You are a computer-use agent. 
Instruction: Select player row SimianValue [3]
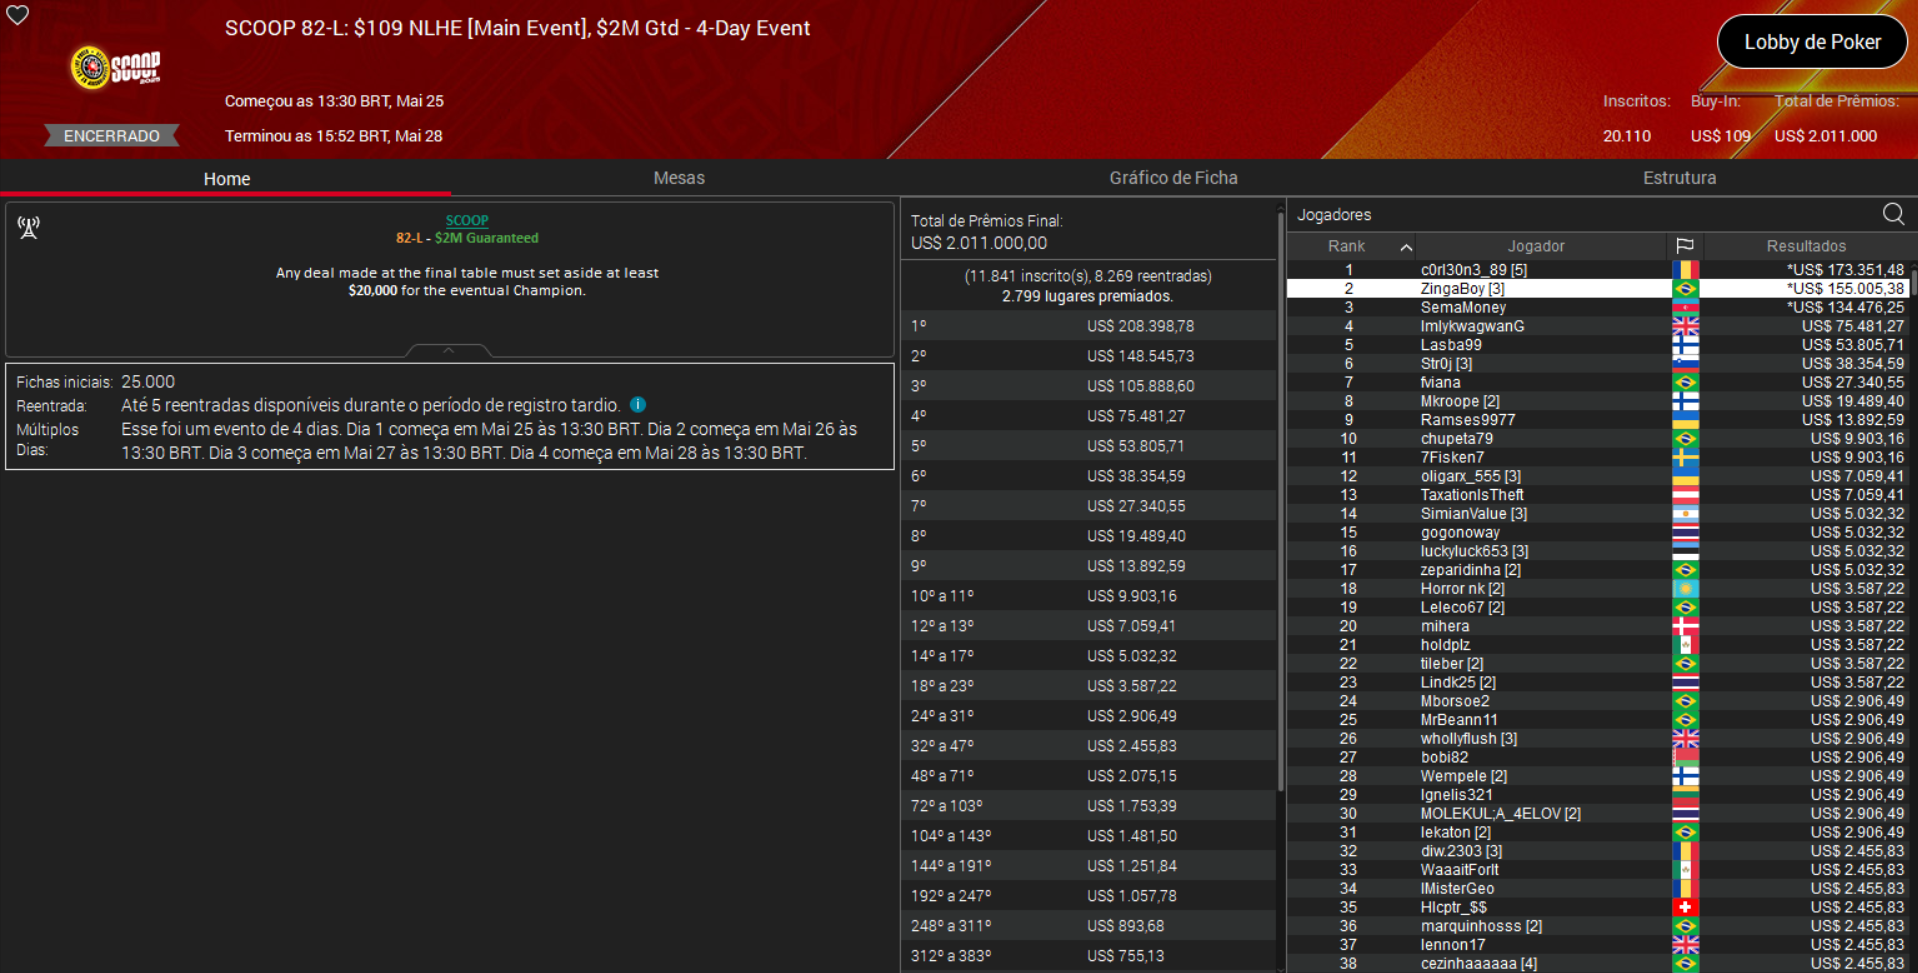pos(1598,514)
